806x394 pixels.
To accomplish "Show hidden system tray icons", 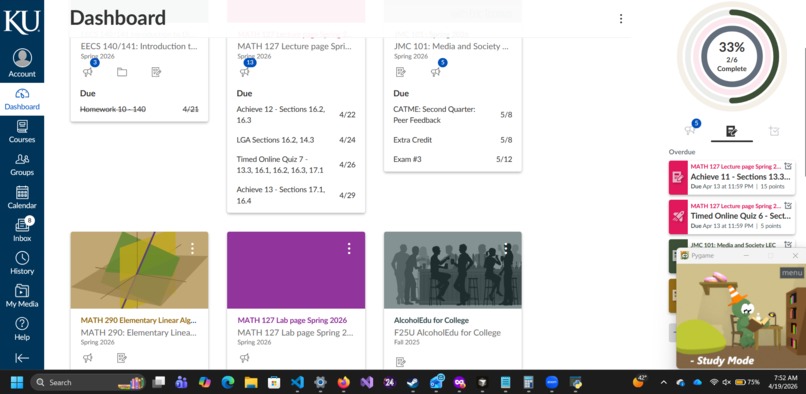I will (x=664, y=382).
